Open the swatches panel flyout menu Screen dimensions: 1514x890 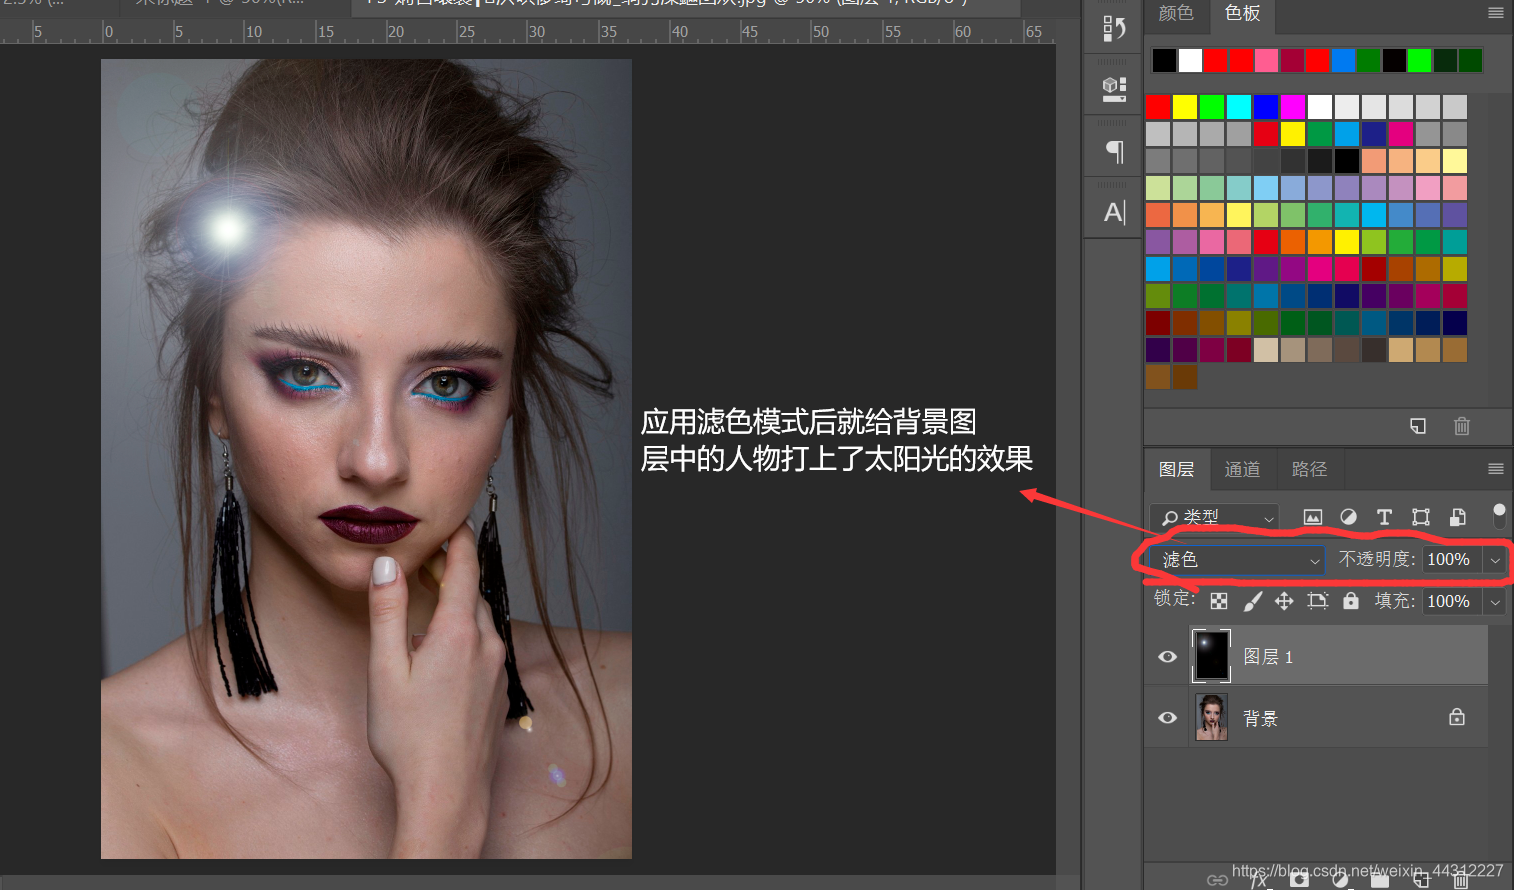point(1496,13)
